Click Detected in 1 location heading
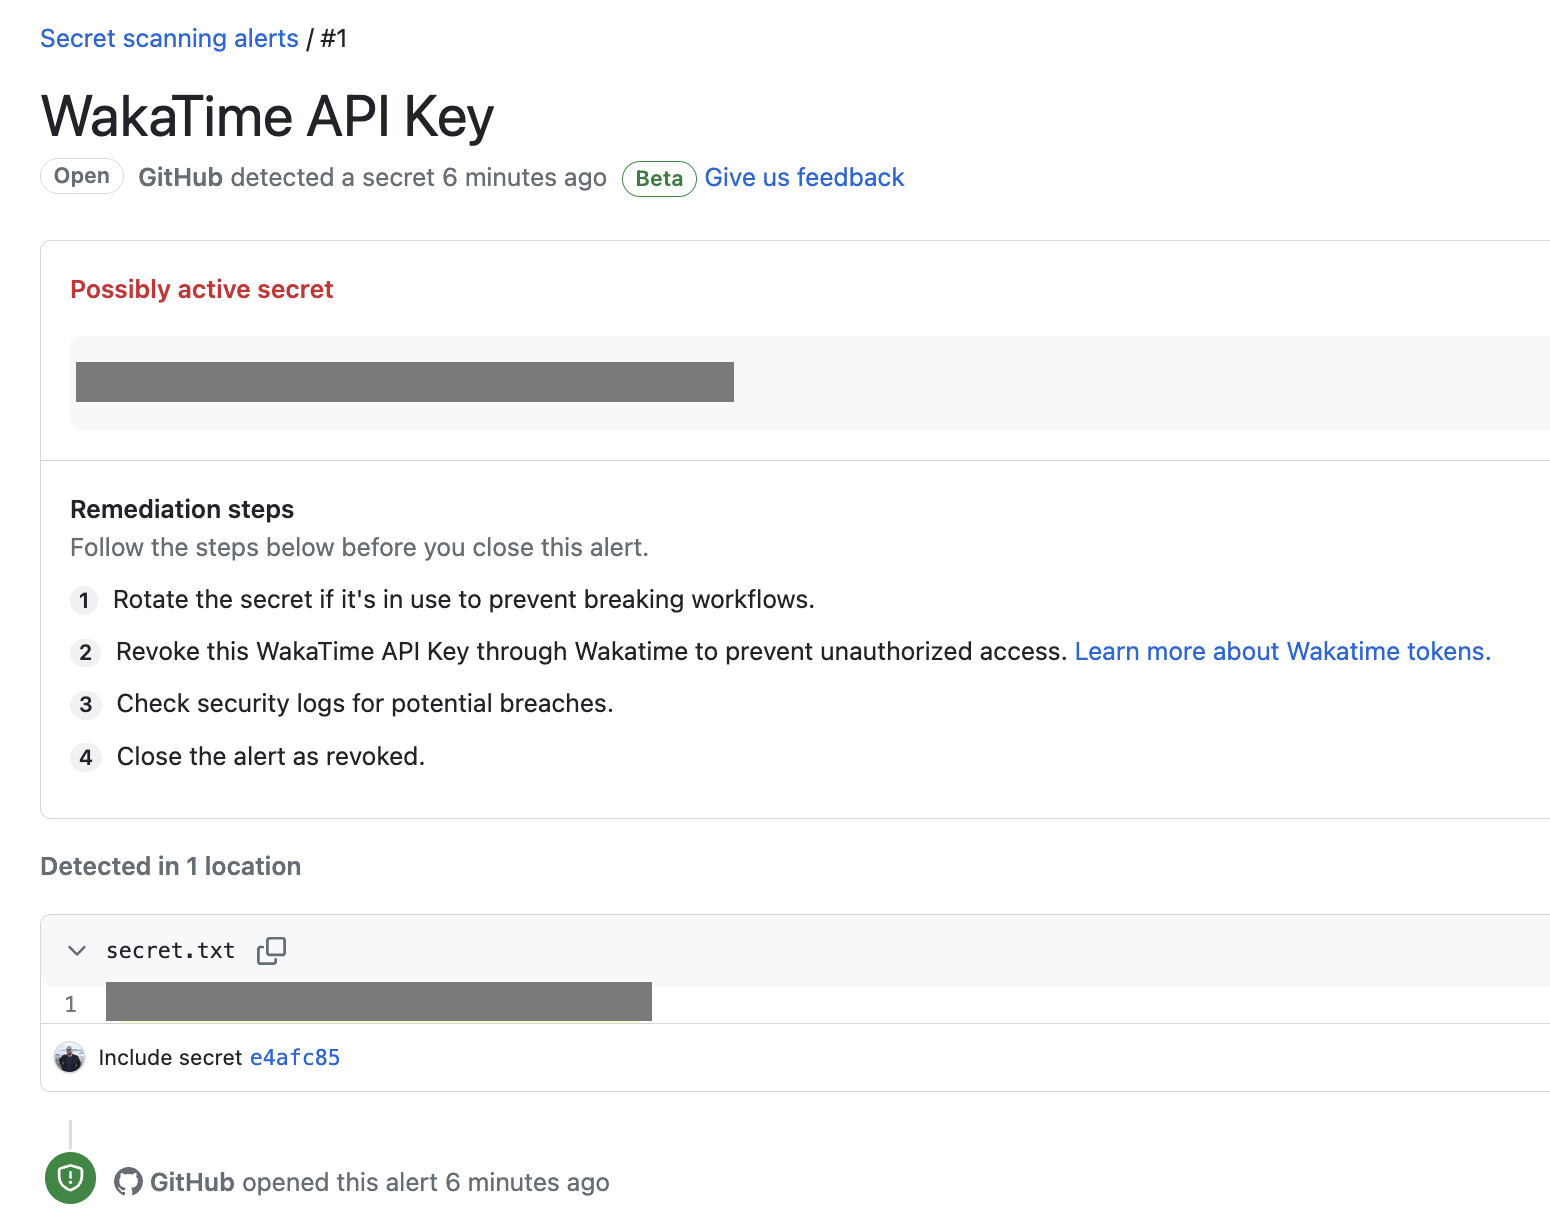 point(170,866)
